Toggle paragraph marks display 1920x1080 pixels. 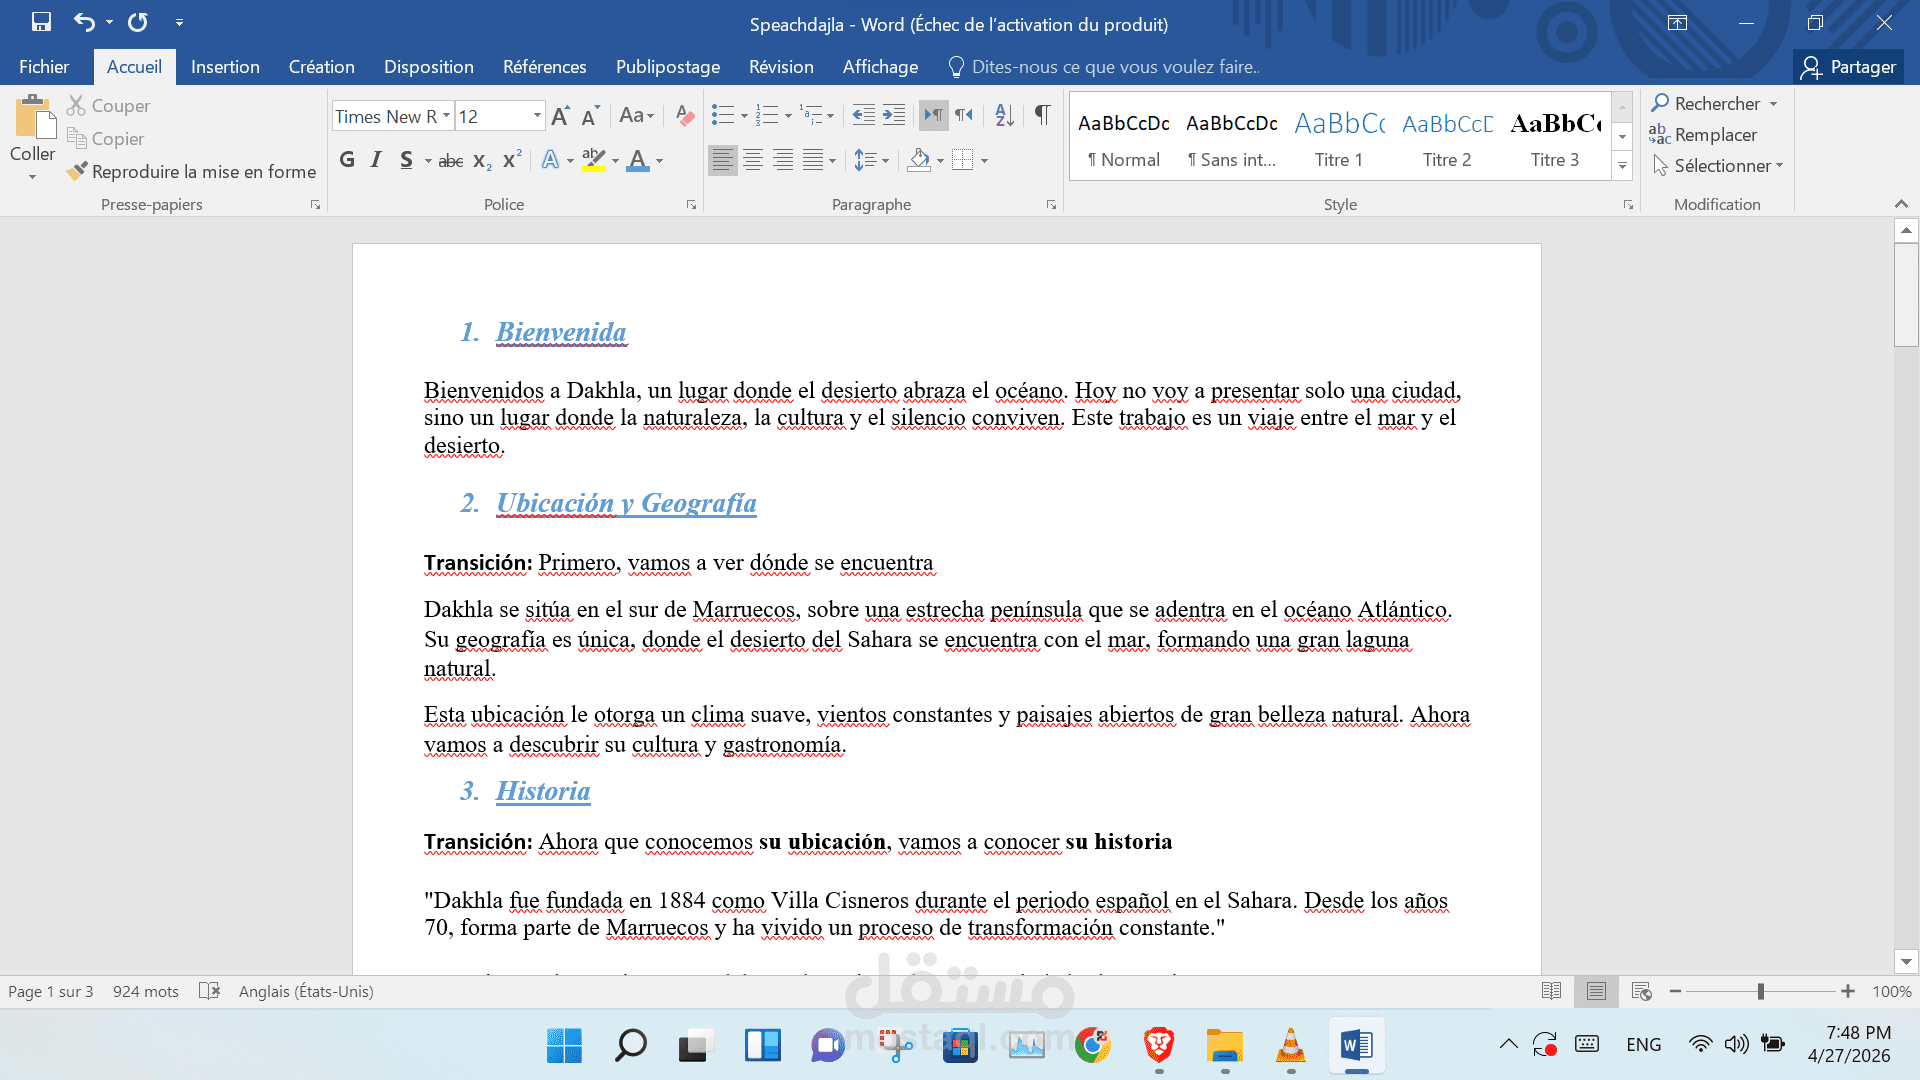tap(1042, 116)
